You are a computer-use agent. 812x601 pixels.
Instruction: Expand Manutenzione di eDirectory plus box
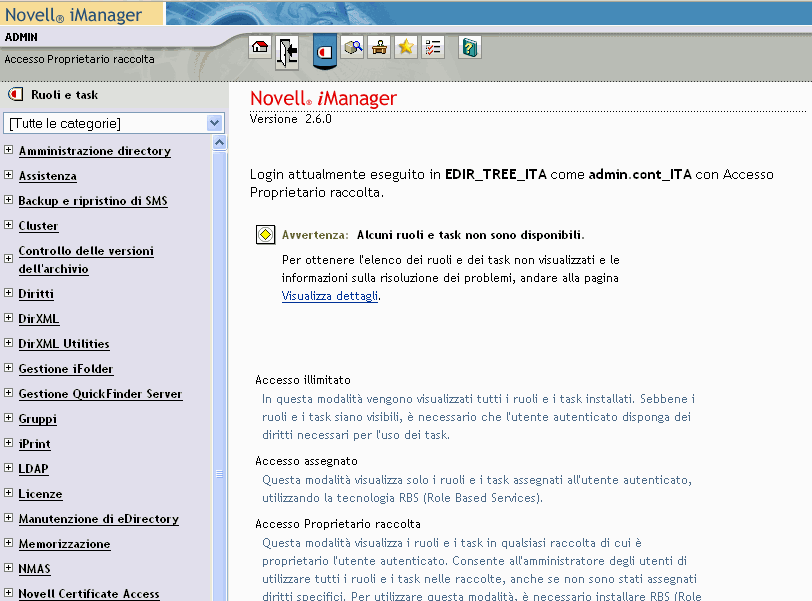pyautogui.click(x=8, y=517)
